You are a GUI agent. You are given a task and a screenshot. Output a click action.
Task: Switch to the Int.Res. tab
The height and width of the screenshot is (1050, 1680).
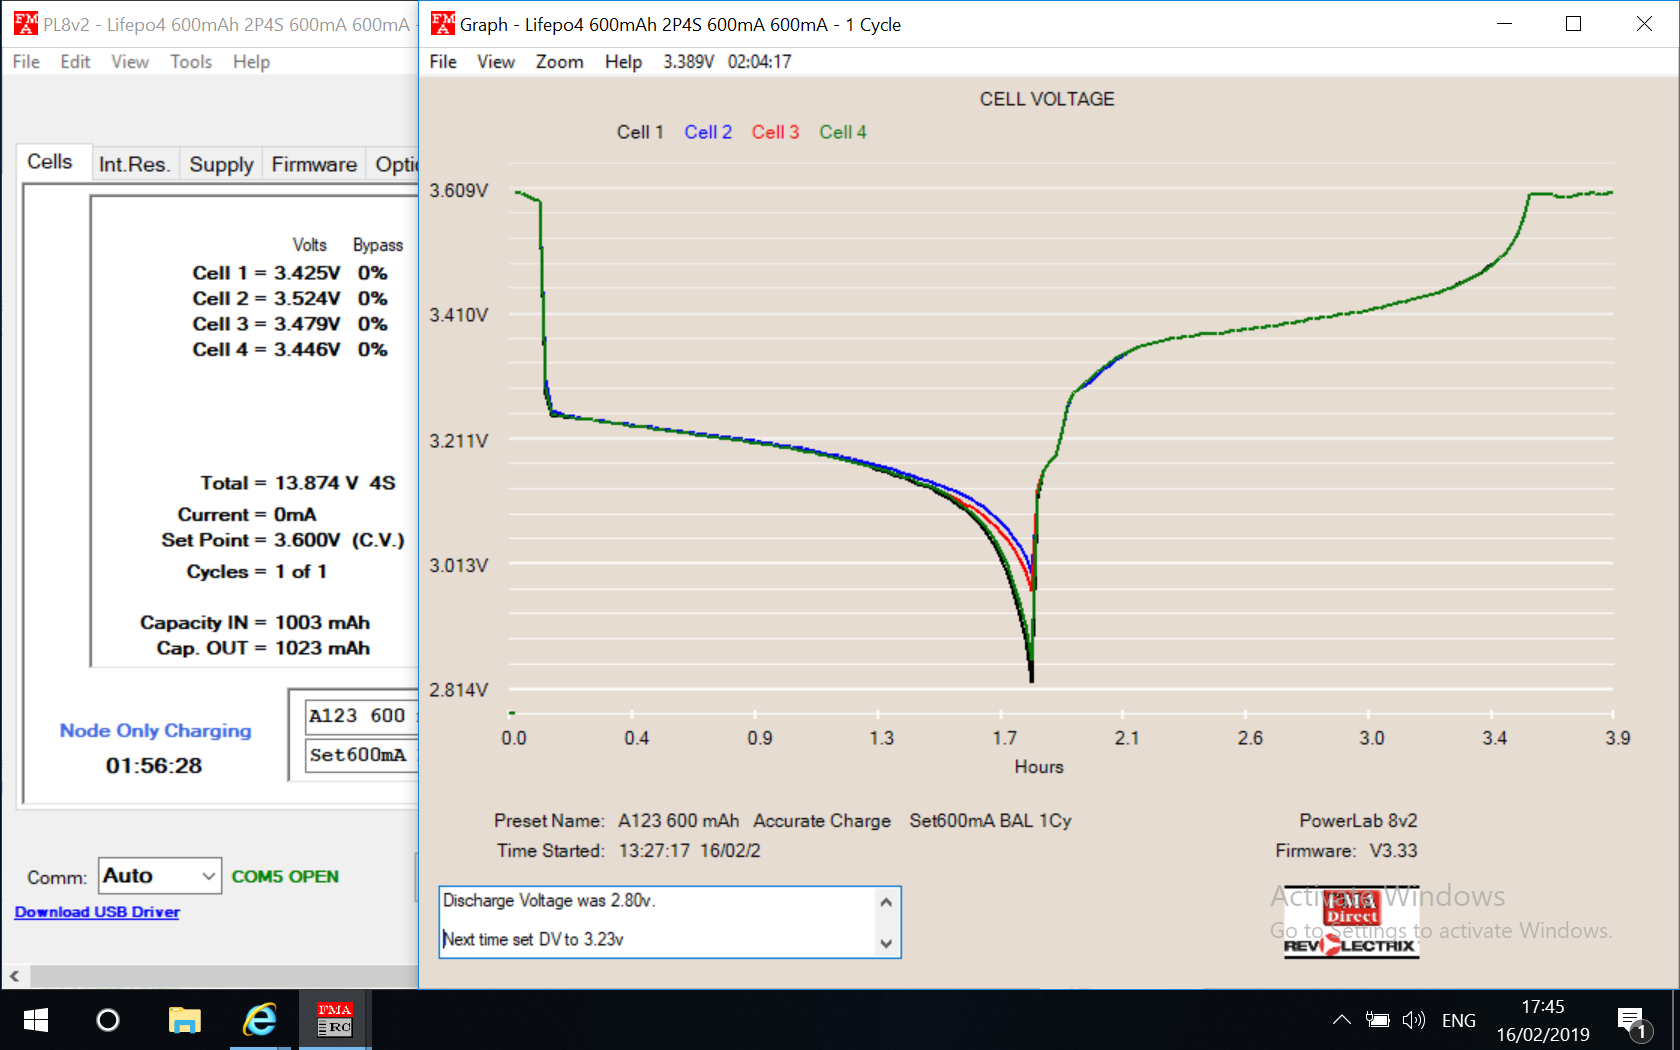135,164
